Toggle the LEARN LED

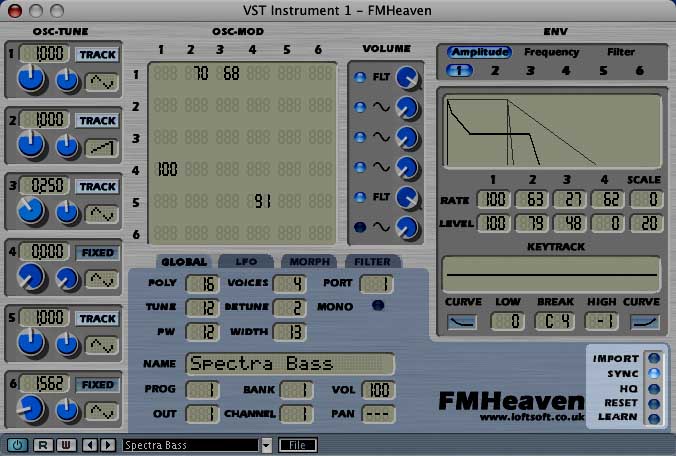click(654, 418)
